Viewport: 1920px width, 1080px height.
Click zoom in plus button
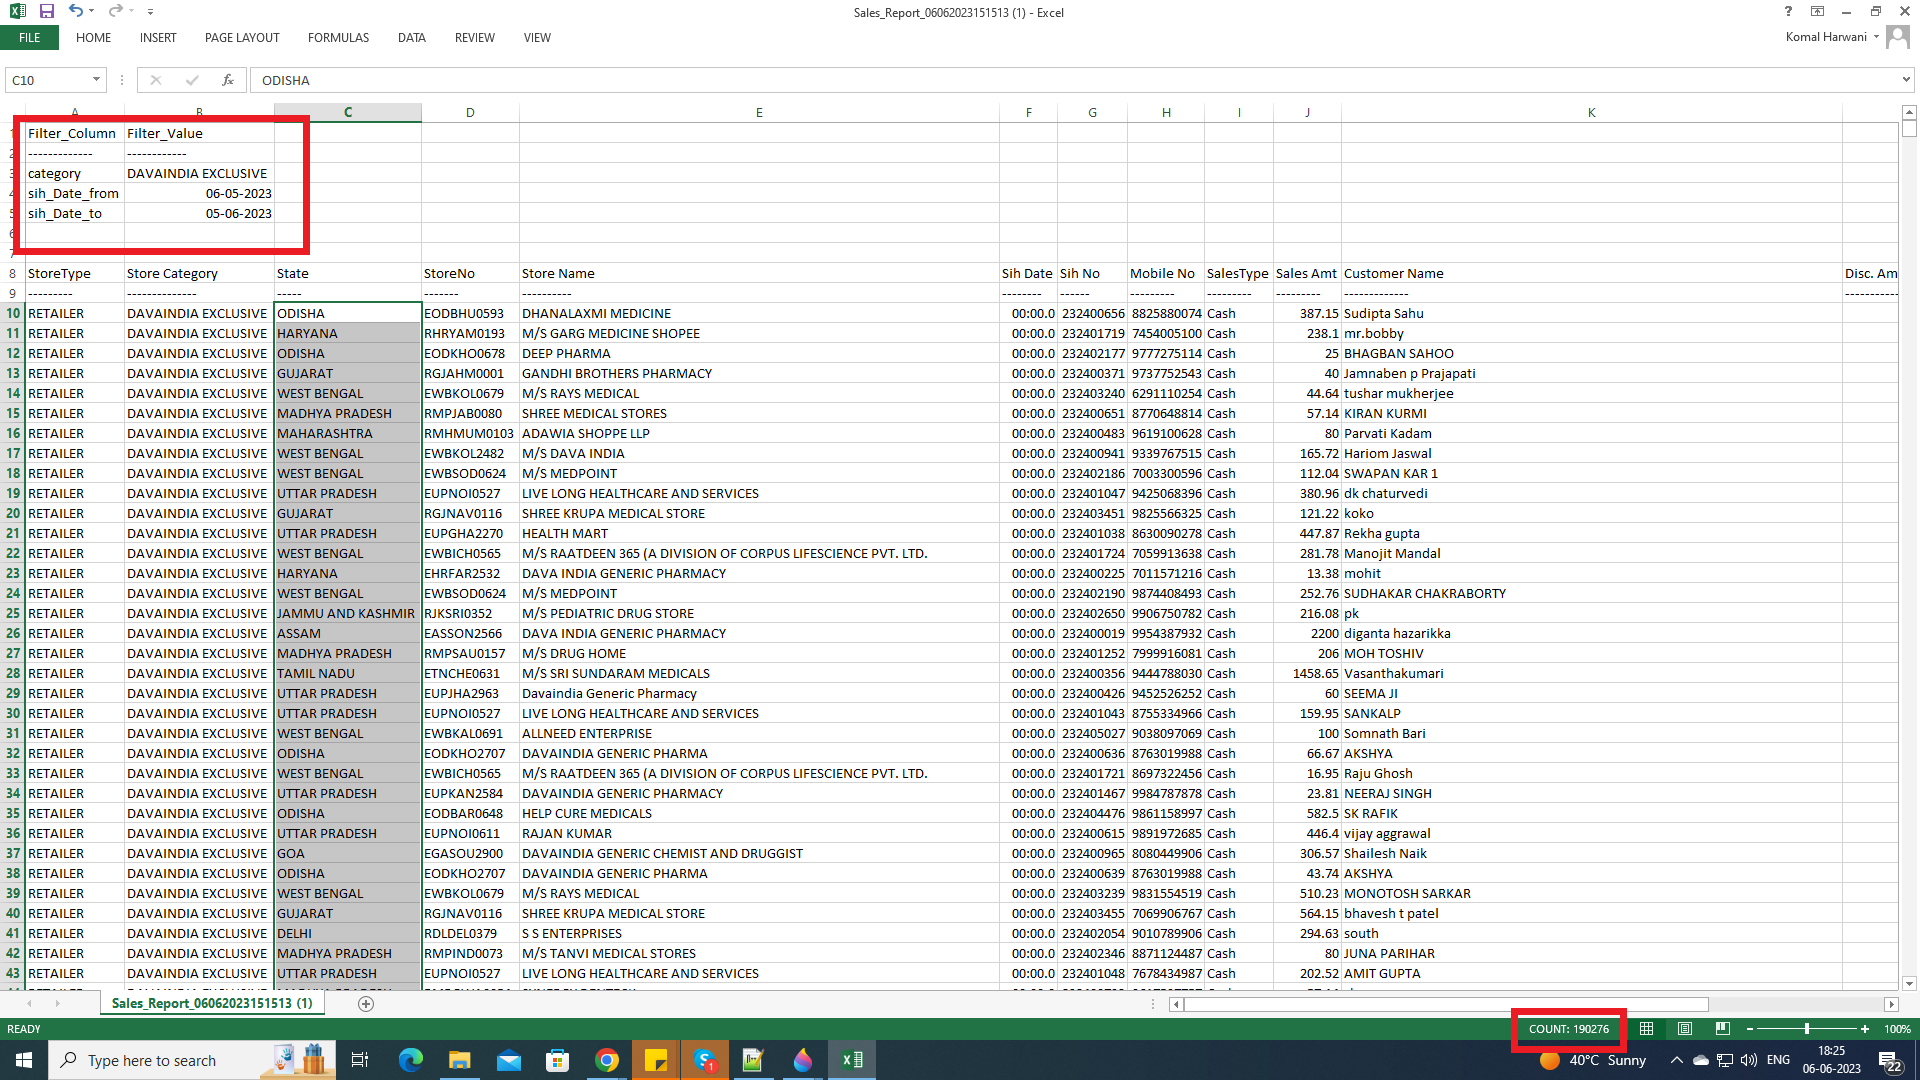tap(1865, 1029)
